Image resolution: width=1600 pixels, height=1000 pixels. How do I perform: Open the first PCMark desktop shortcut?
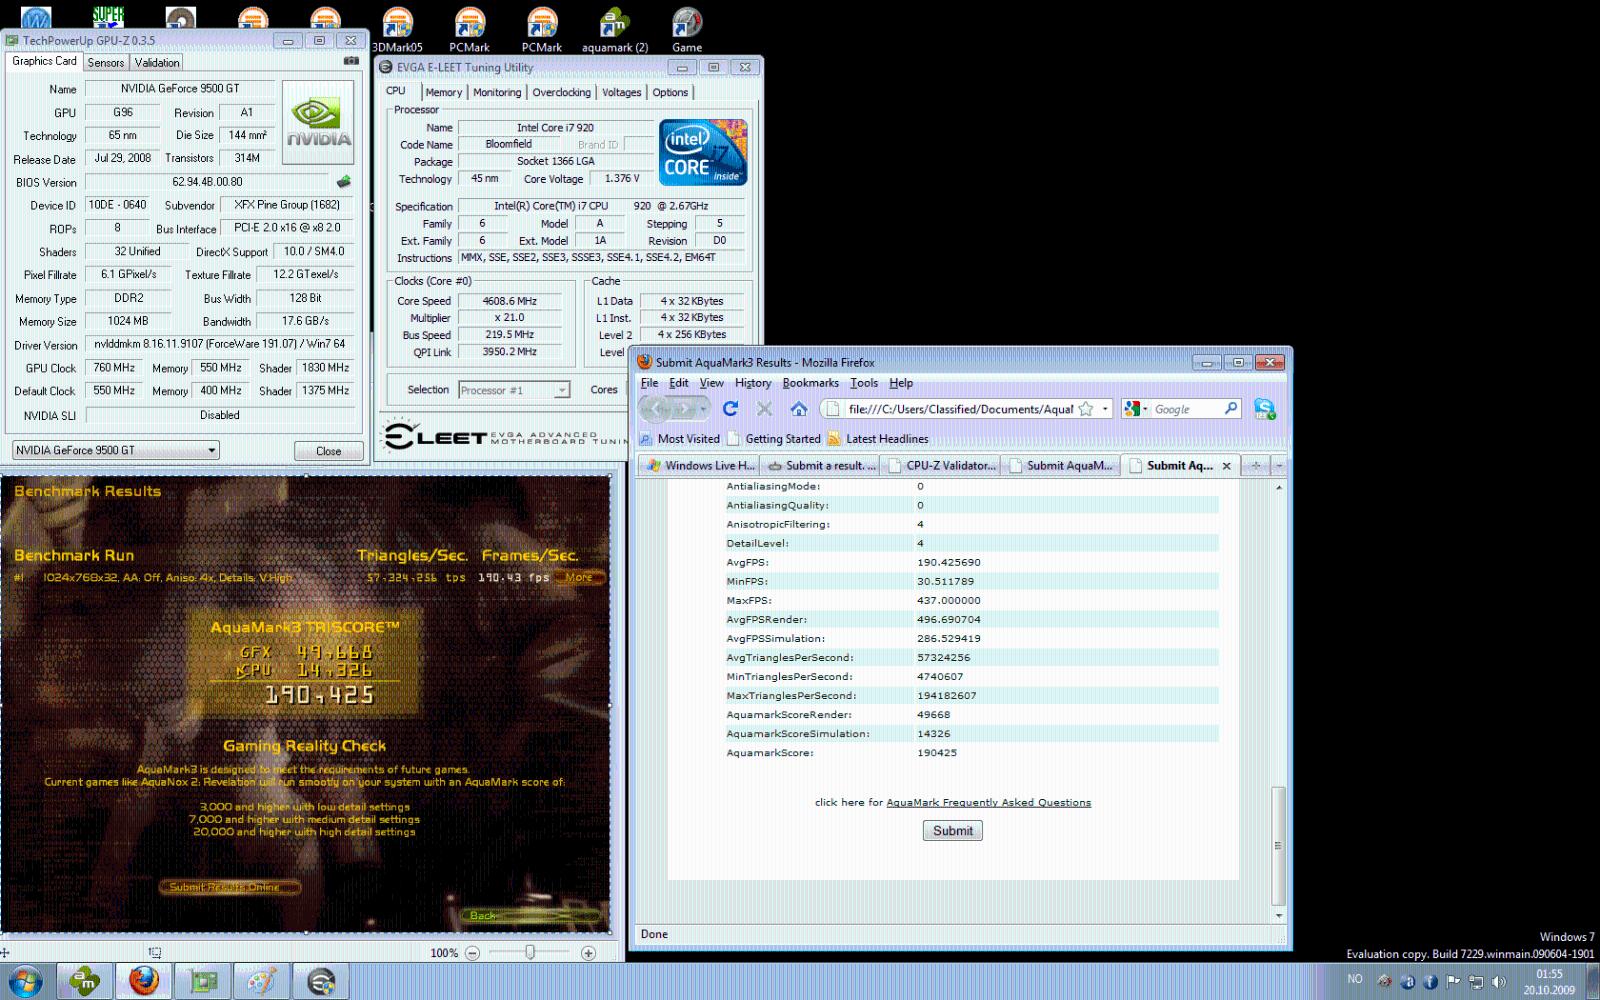469,30
